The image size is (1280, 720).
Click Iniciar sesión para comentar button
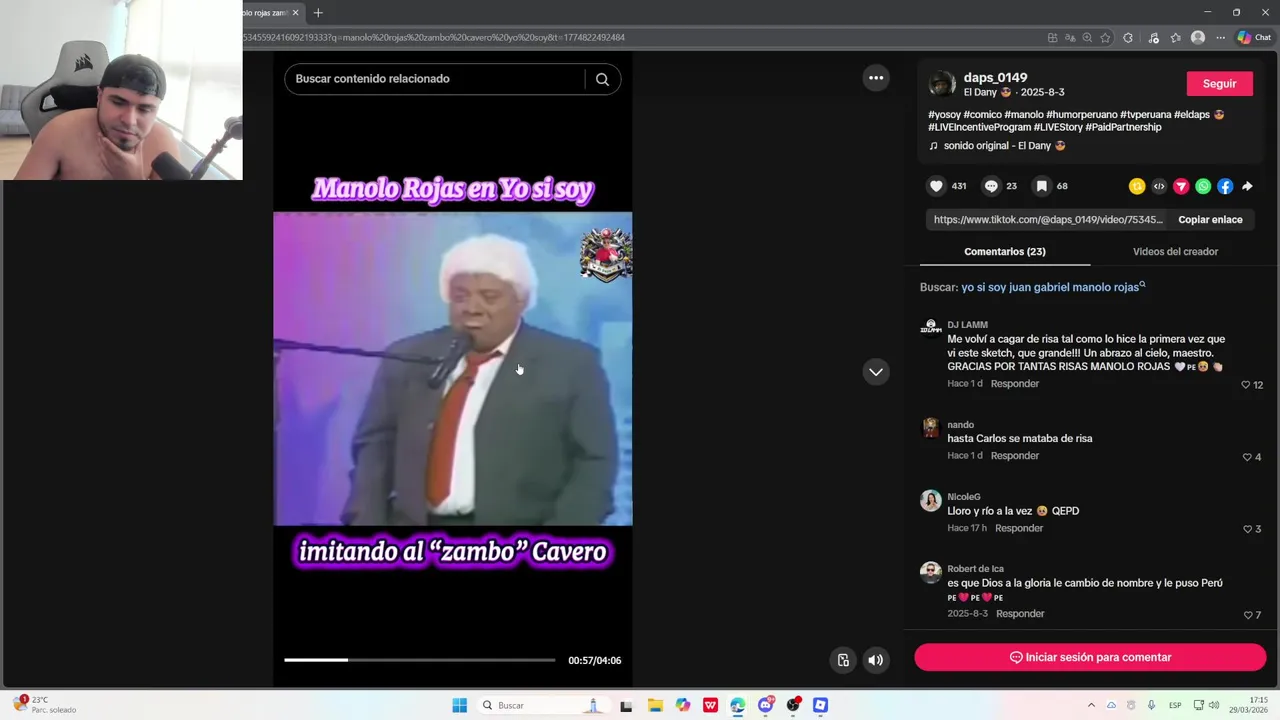pos(1090,657)
